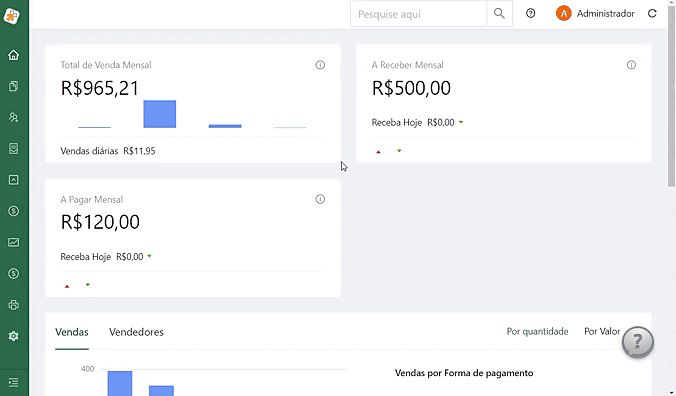Click the magnifier search button
676x396 pixels.
(x=499, y=14)
